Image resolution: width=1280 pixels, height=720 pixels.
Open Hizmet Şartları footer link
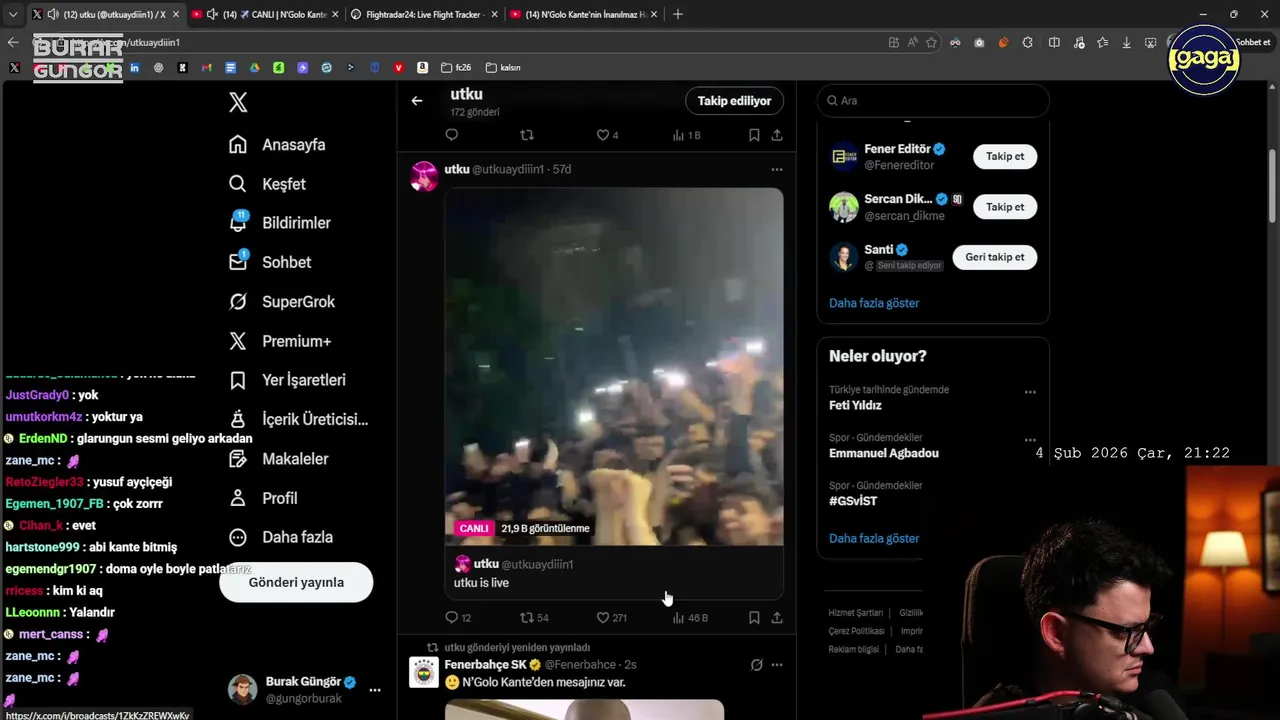pyautogui.click(x=856, y=613)
